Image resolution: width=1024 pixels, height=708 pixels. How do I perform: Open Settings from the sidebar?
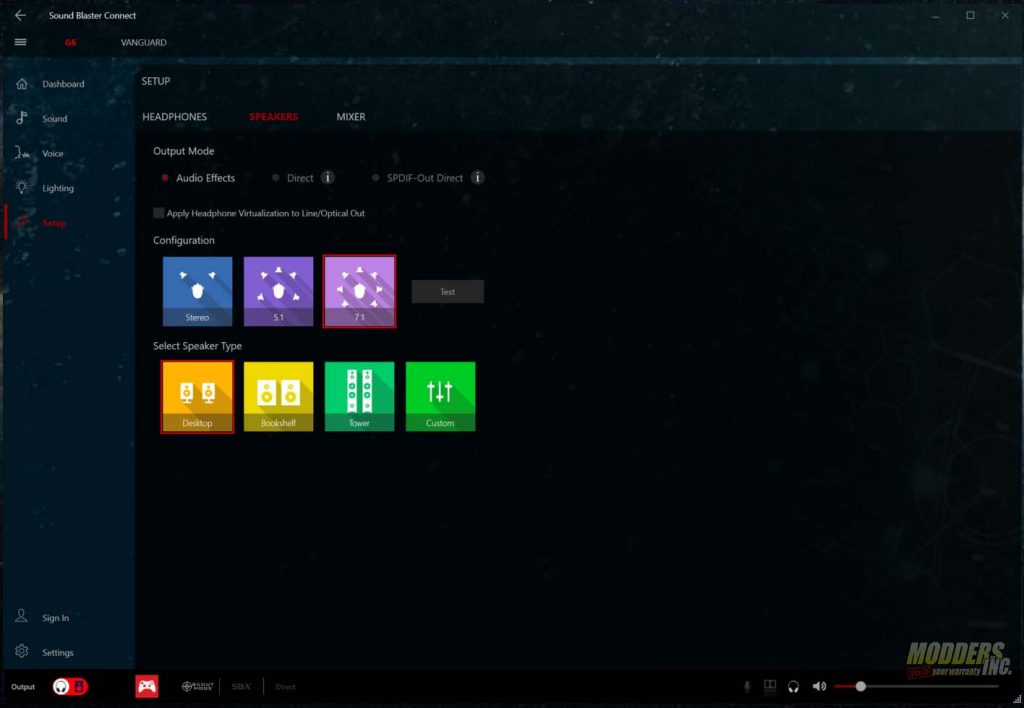click(58, 652)
